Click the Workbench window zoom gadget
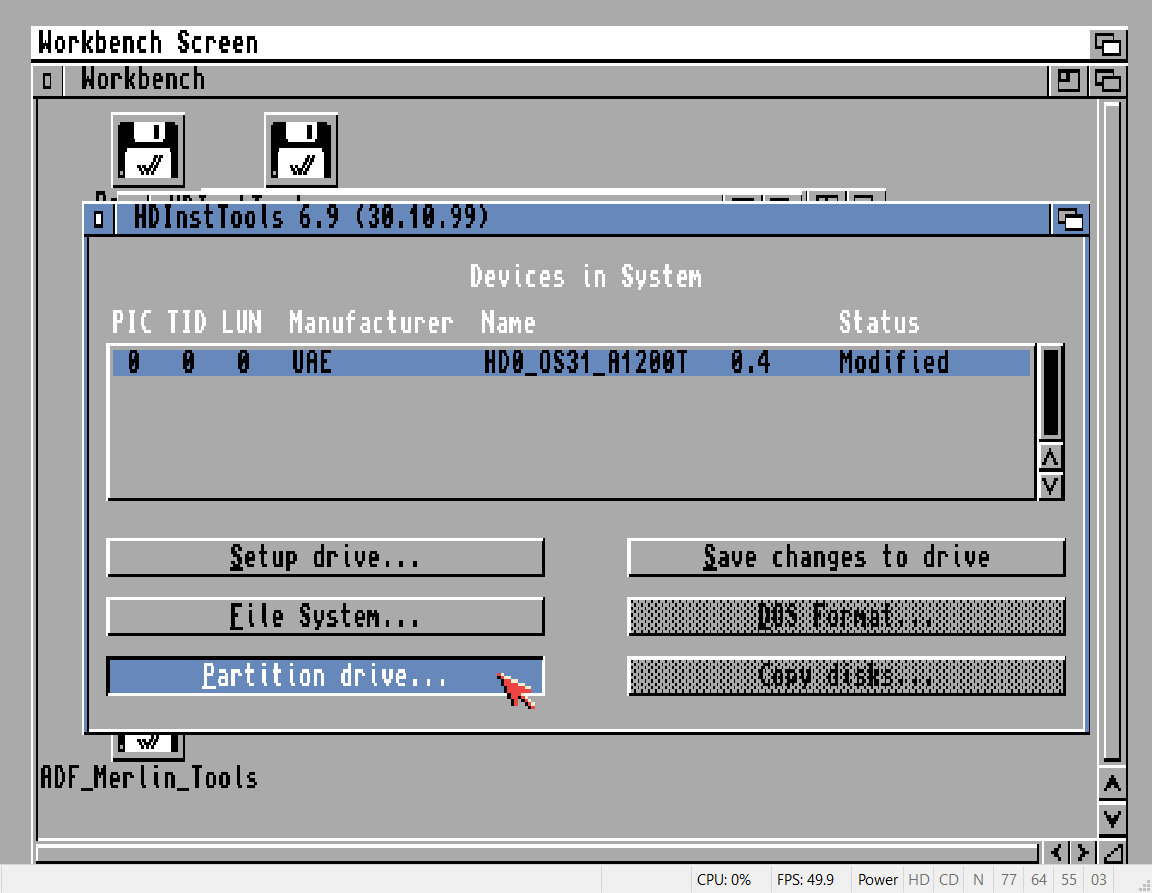The image size is (1152, 893). tap(1068, 80)
